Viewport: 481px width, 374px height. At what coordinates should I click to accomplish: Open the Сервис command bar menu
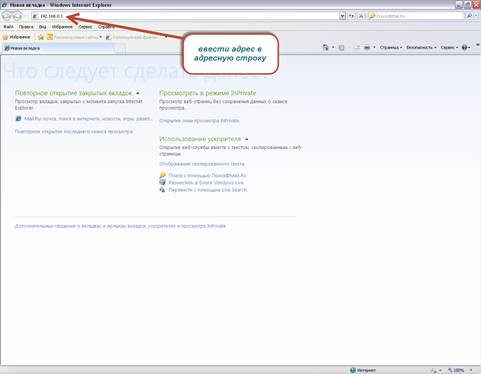(449, 48)
